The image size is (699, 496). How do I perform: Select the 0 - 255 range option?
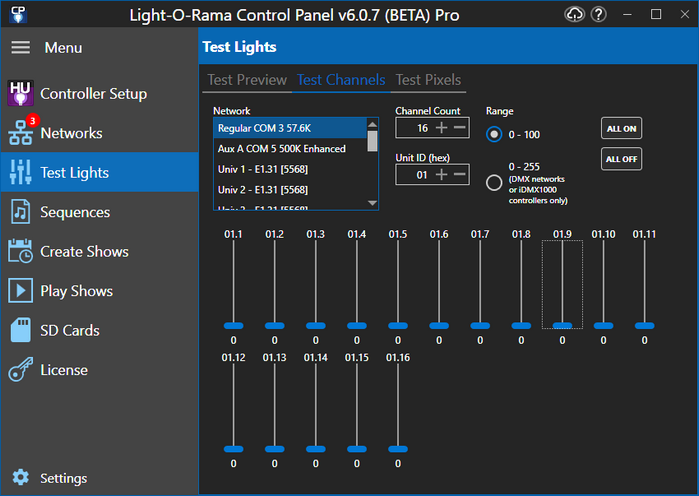494,182
